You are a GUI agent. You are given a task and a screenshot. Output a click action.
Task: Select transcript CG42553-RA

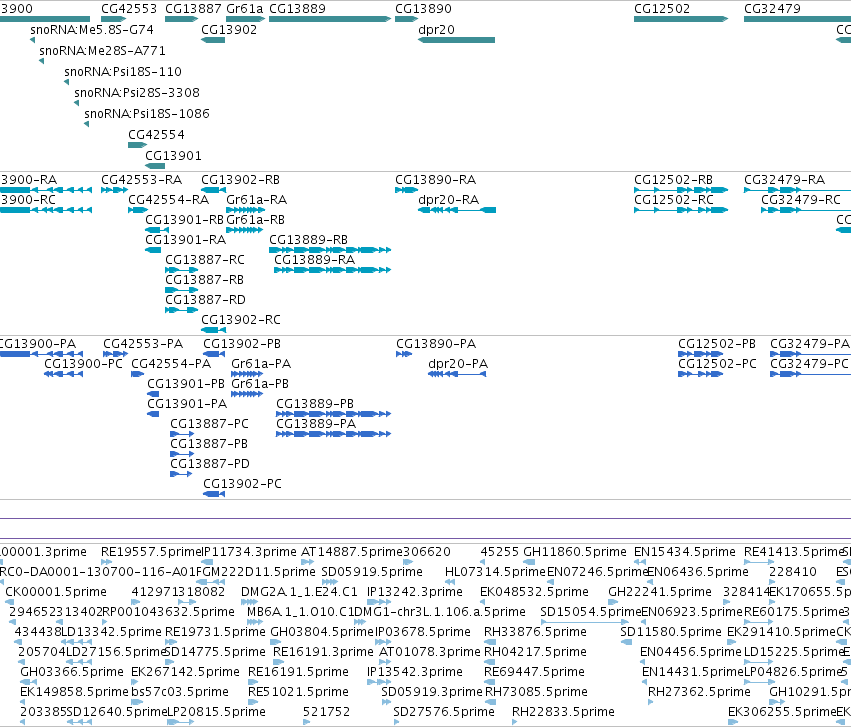tap(114, 190)
